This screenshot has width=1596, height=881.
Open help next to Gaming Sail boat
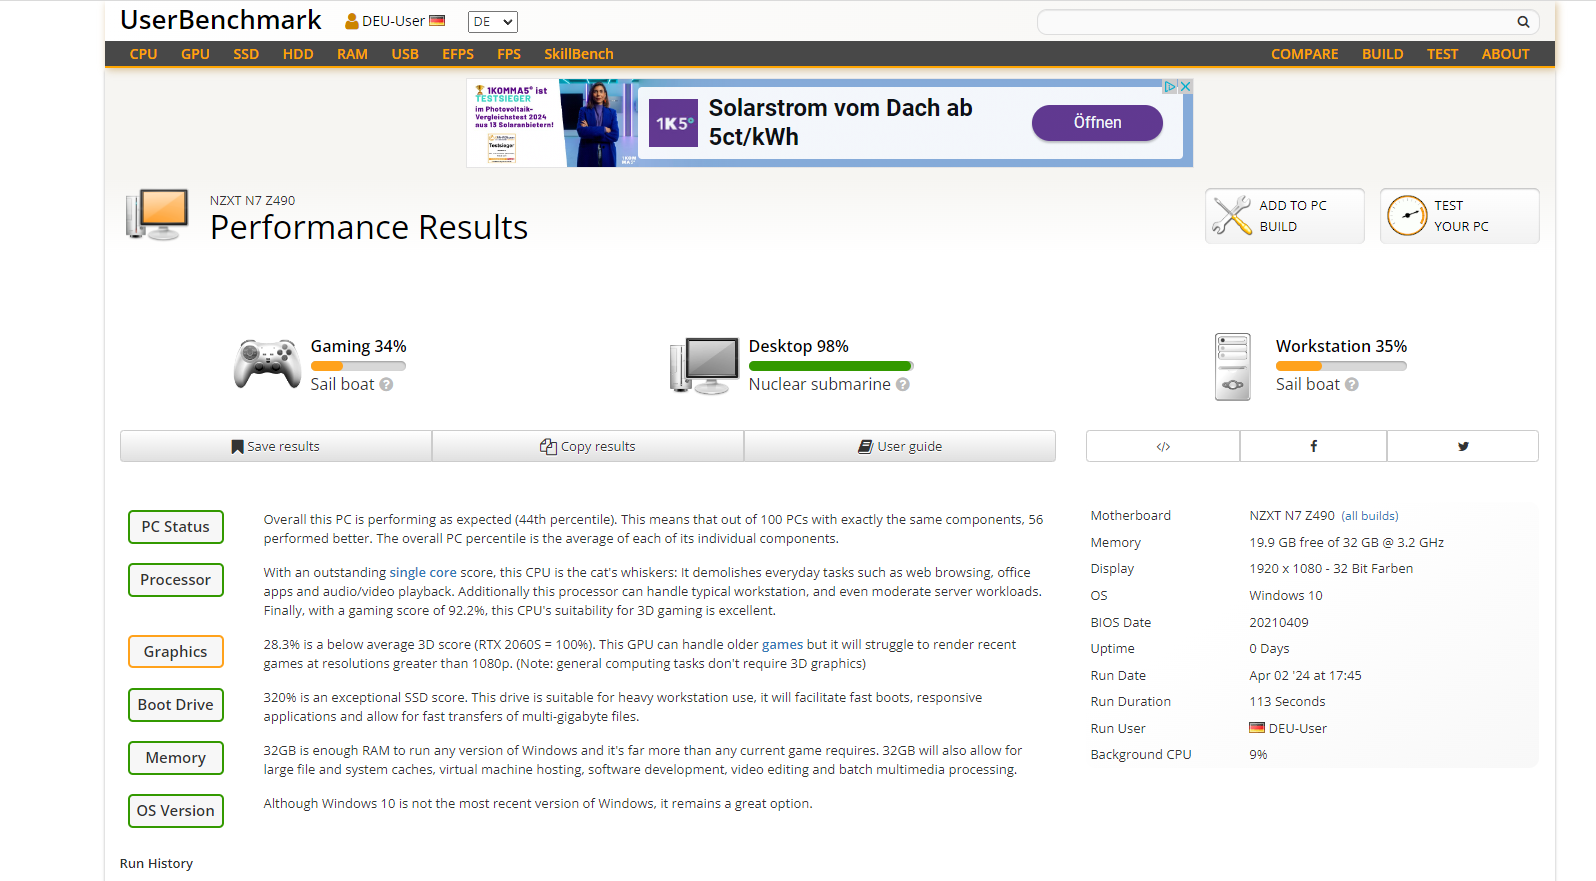[x=386, y=384]
